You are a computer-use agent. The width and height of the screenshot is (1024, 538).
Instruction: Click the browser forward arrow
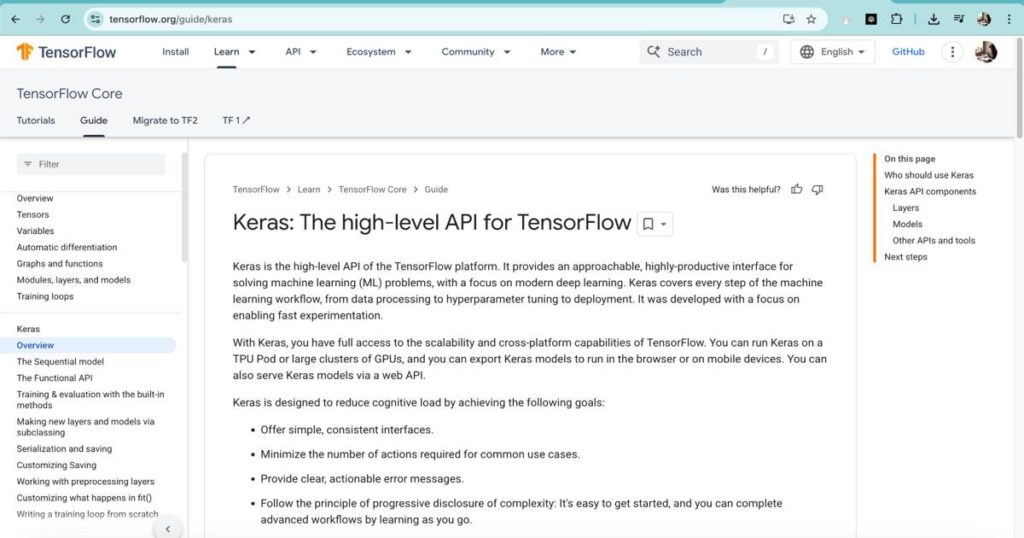pyautogui.click(x=40, y=19)
